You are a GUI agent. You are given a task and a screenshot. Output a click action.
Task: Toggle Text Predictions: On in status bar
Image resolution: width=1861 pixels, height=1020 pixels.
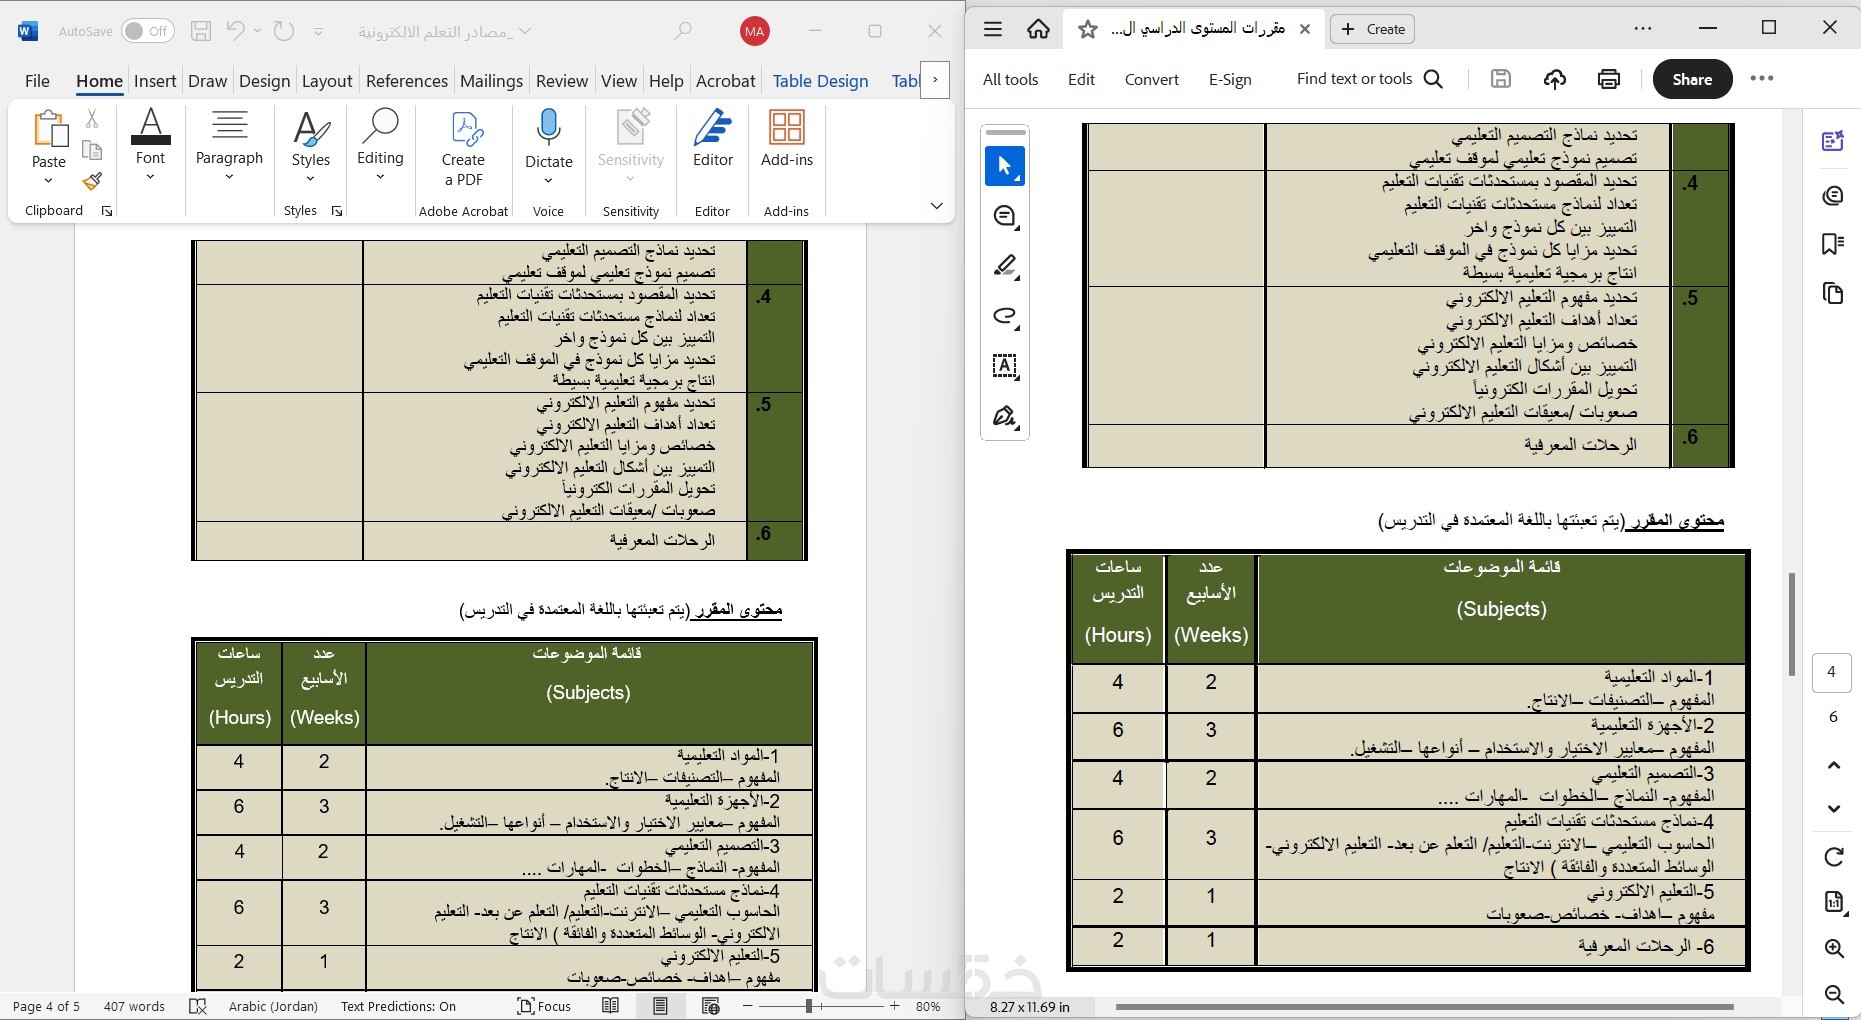click(x=398, y=1006)
